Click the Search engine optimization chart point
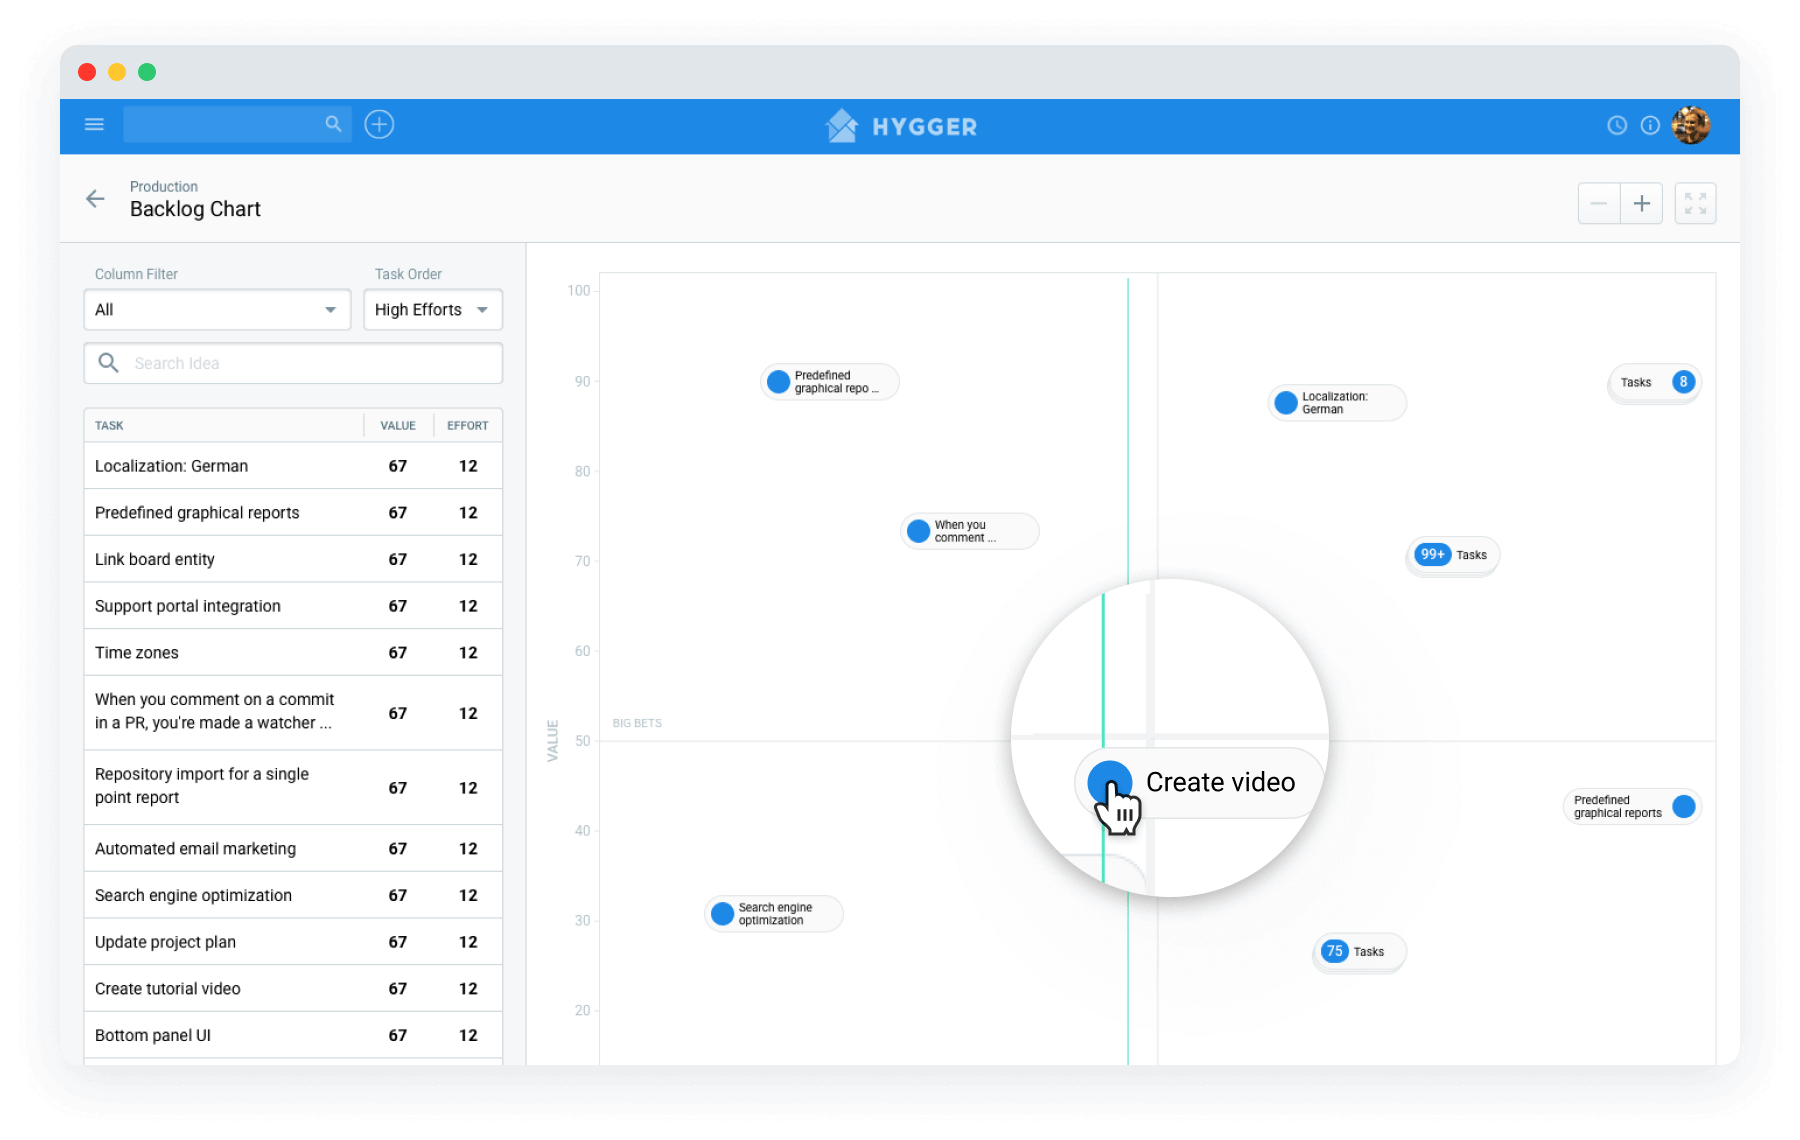 click(x=773, y=914)
